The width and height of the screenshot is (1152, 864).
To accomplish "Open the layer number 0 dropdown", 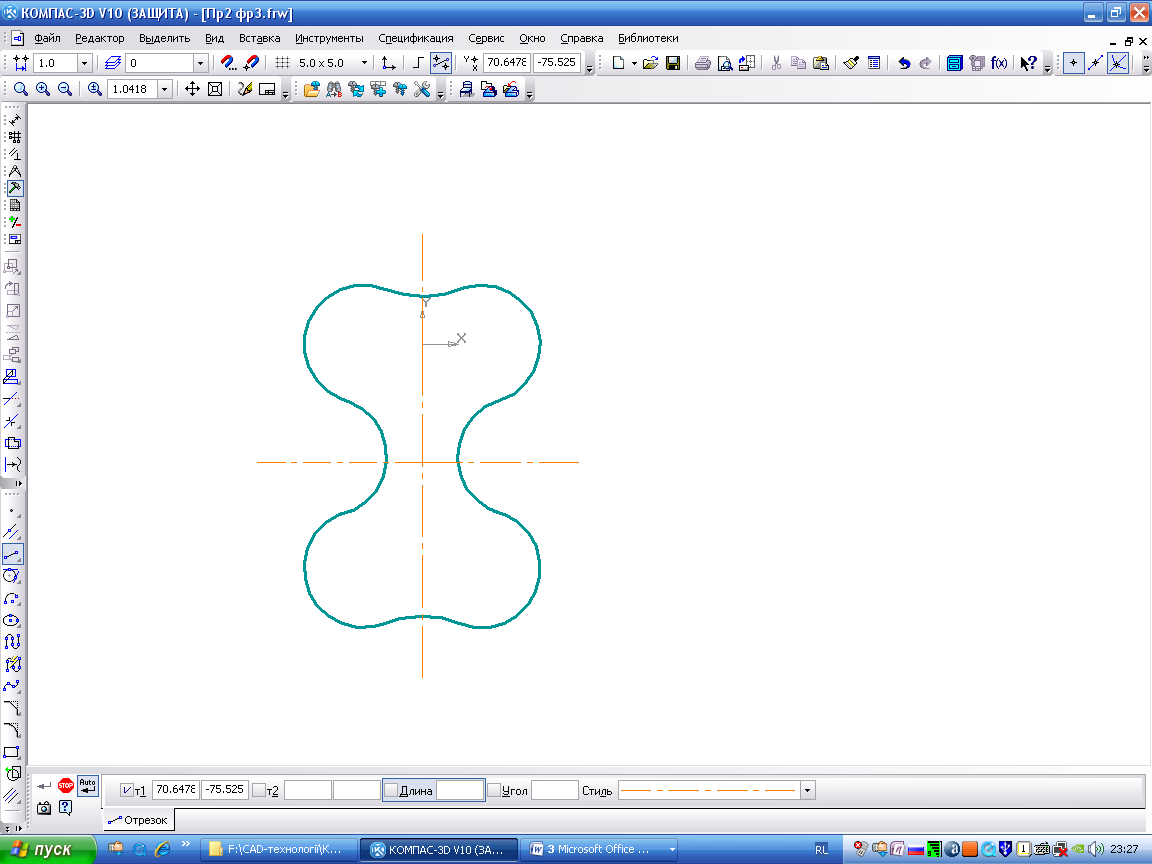I will click(200, 63).
